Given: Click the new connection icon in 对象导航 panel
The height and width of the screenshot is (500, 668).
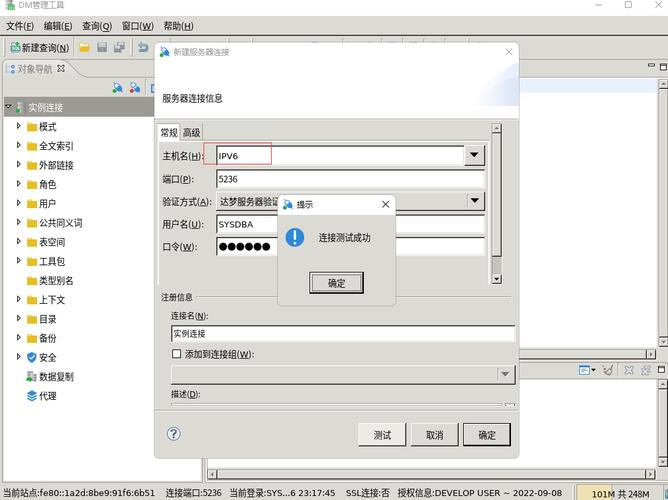Looking at the screenshot, I should point(118,88).
